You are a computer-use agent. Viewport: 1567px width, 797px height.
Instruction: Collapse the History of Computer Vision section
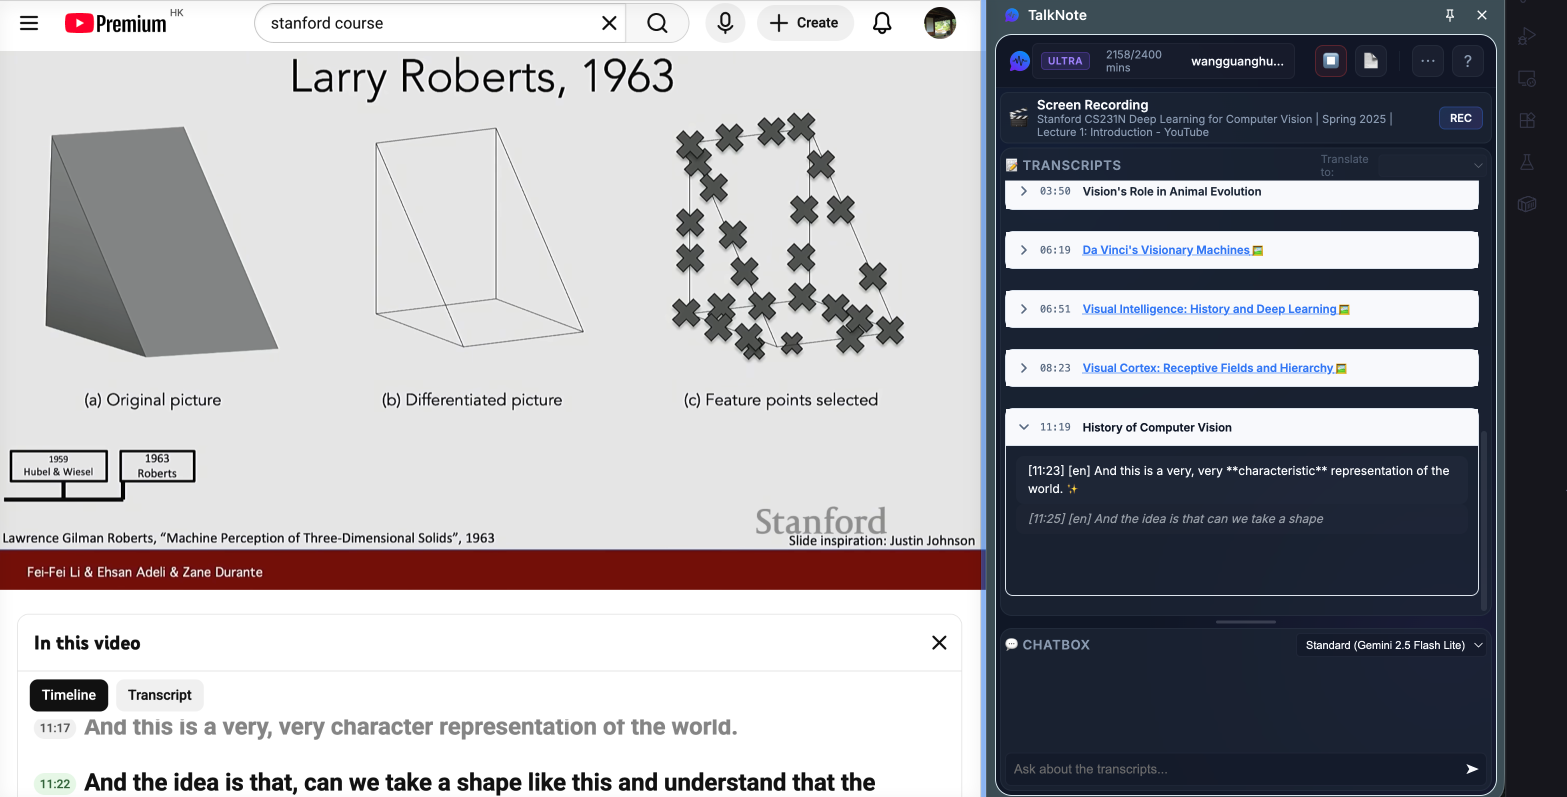(1023, 426)
